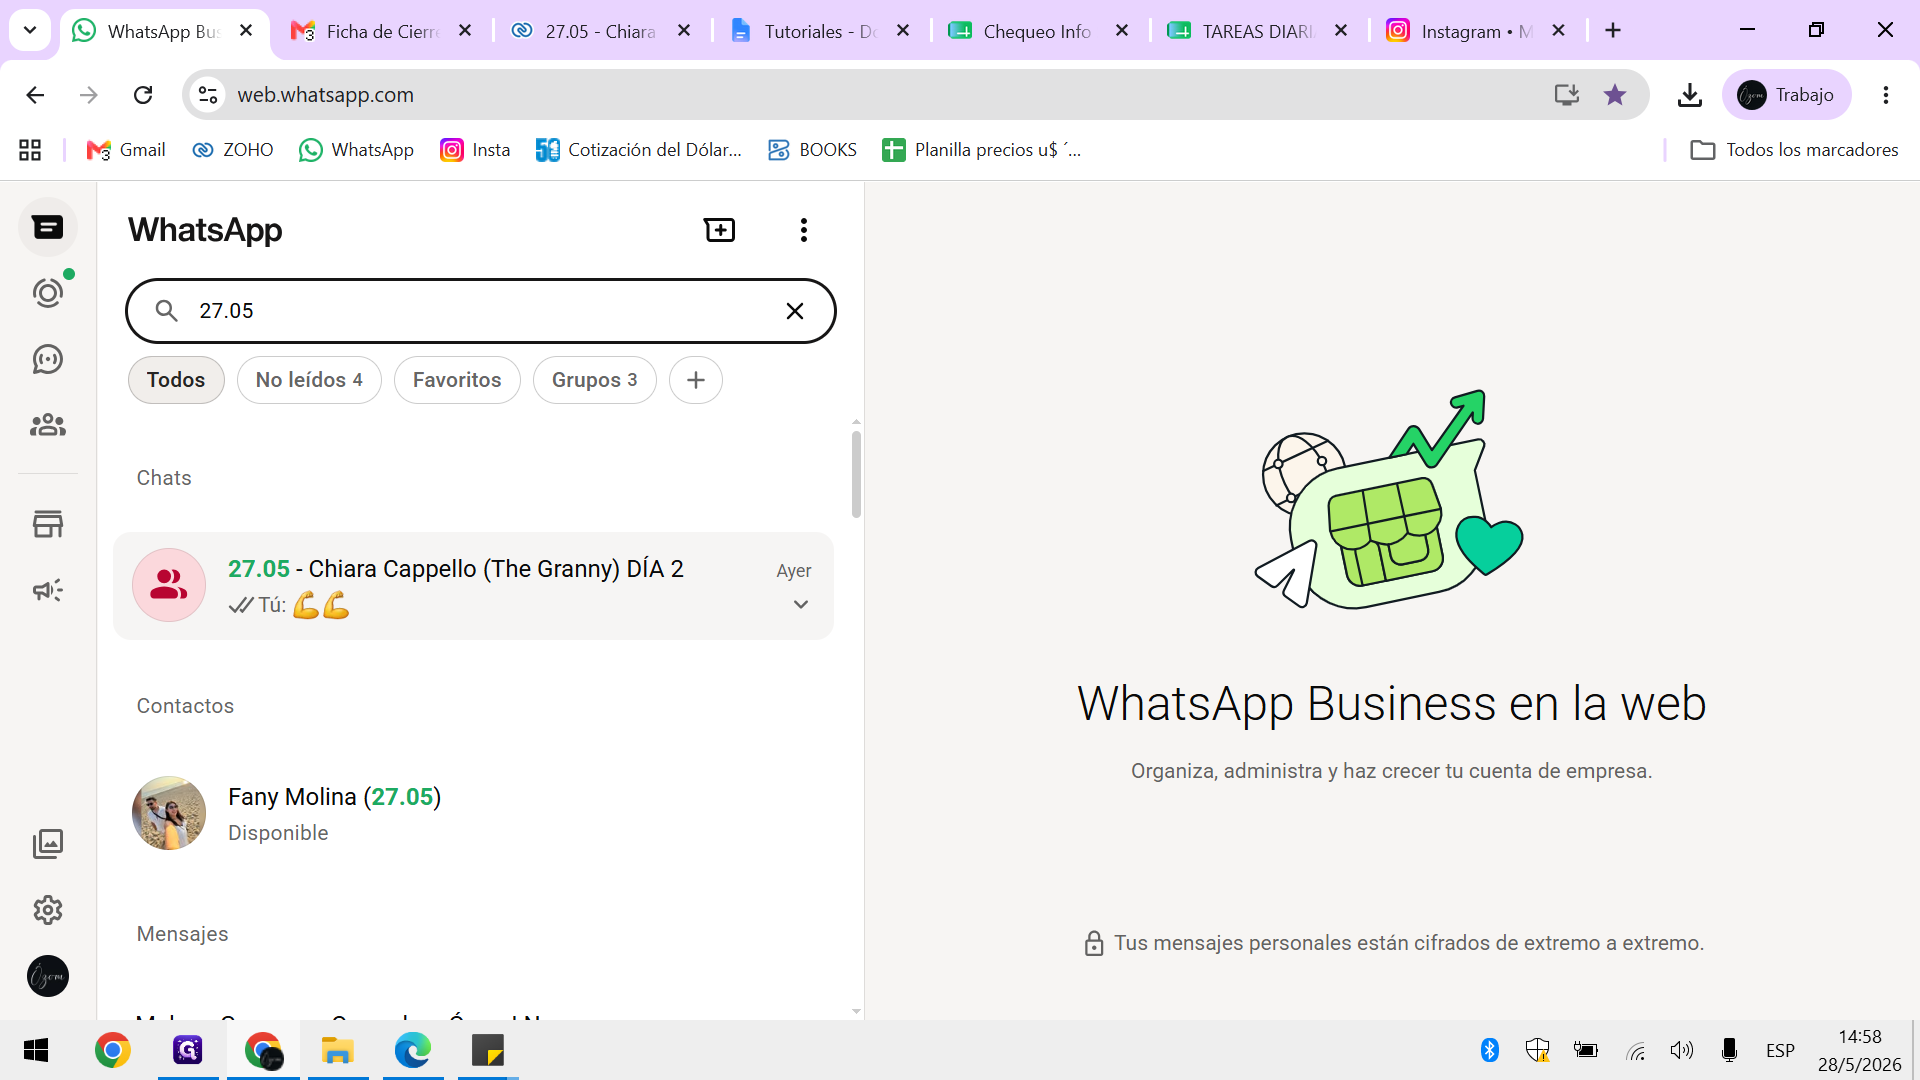The image size is (1920, 1080).
Task: Switch to the Tutoriales Docs tab
Action: 819,31
